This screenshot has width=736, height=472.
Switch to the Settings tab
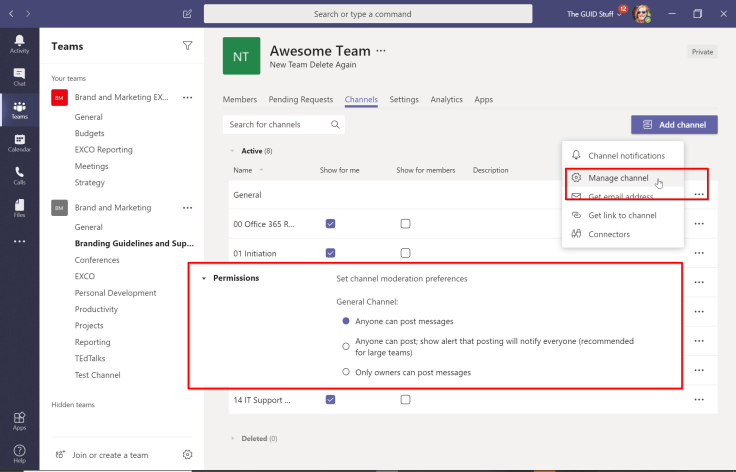pyautogui.click(x=404, y=100)
